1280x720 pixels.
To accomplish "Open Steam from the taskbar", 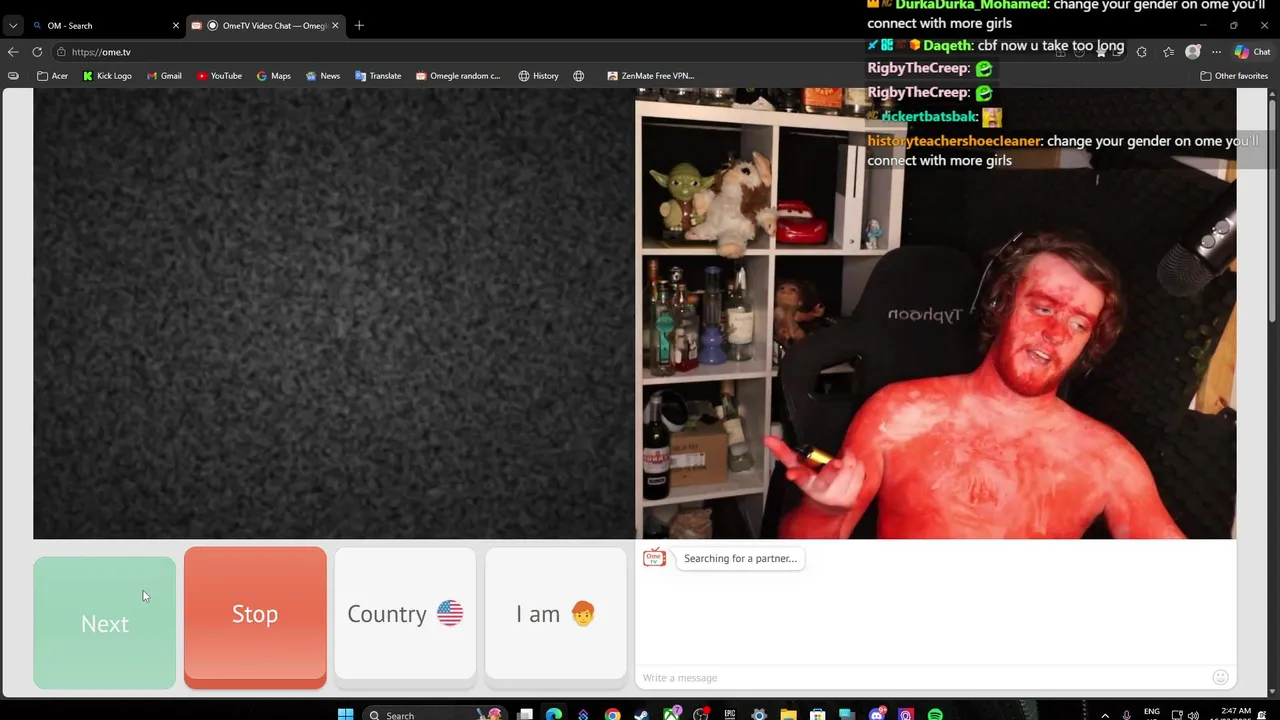I will pyautogui.click(x=641, y=714).
